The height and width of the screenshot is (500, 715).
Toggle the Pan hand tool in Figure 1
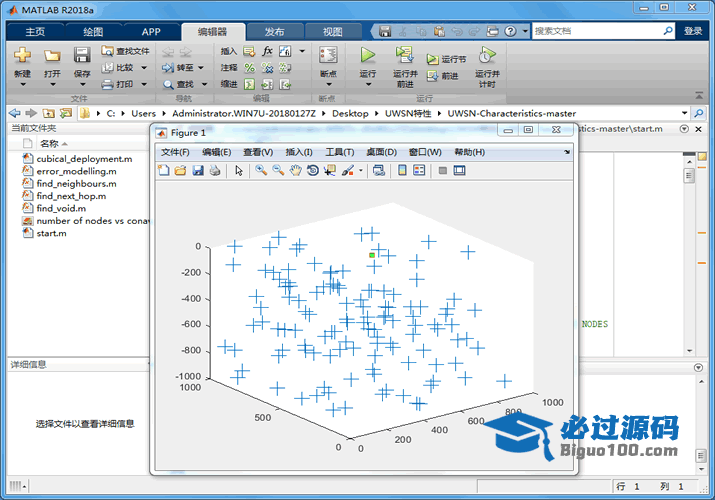click(295, 170)
